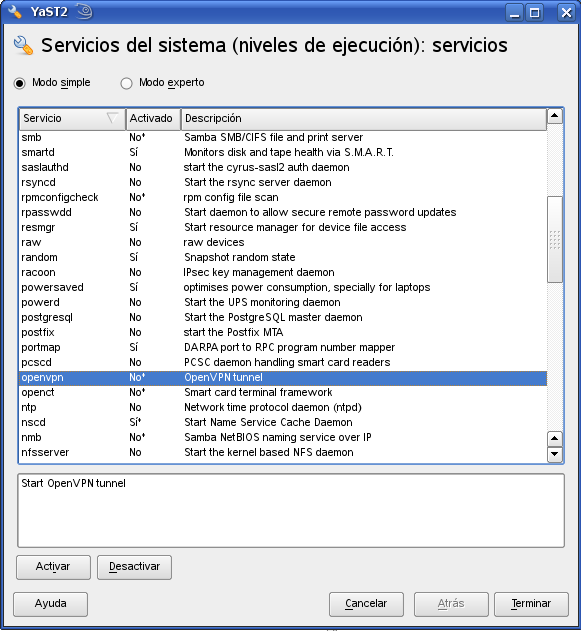Image resolution: width=581 pixels, height=631 pixels.
Task: Click the Sí value in the smartd row
Action: pos(134,153)
